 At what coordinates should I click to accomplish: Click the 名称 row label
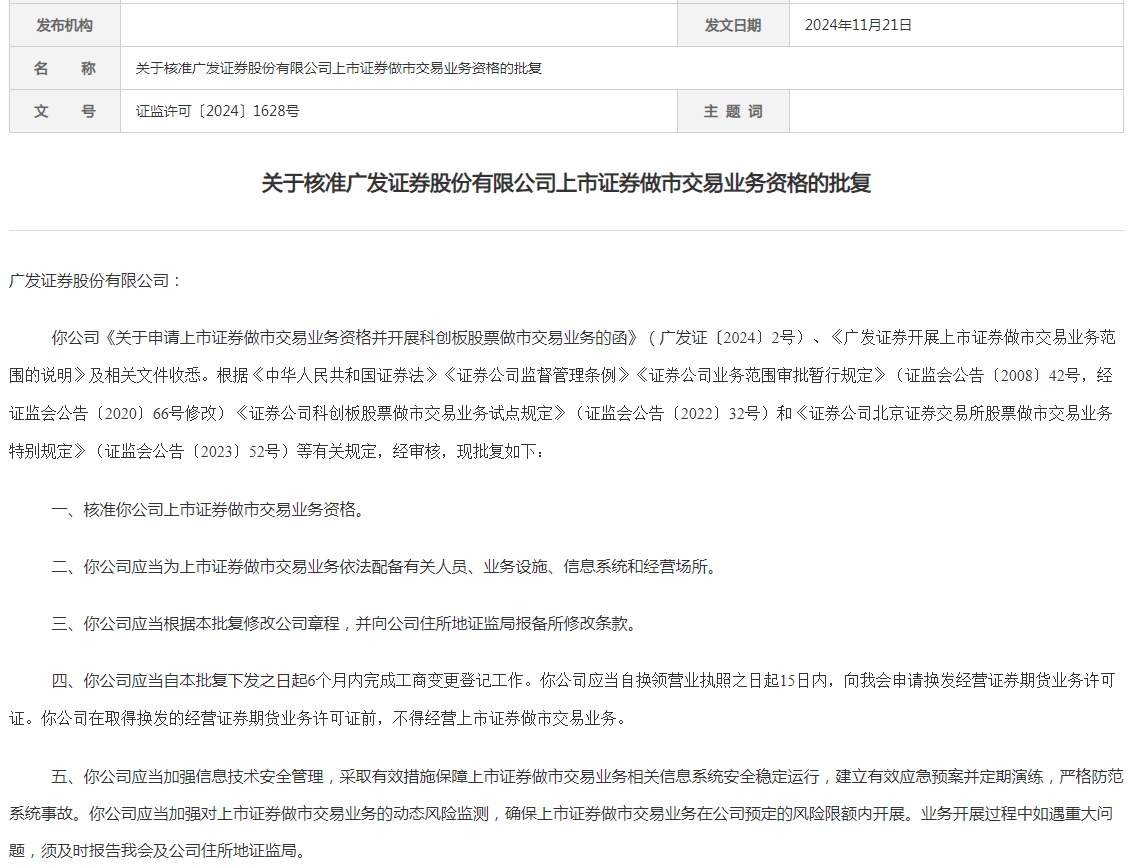click(x=65, y=69)
